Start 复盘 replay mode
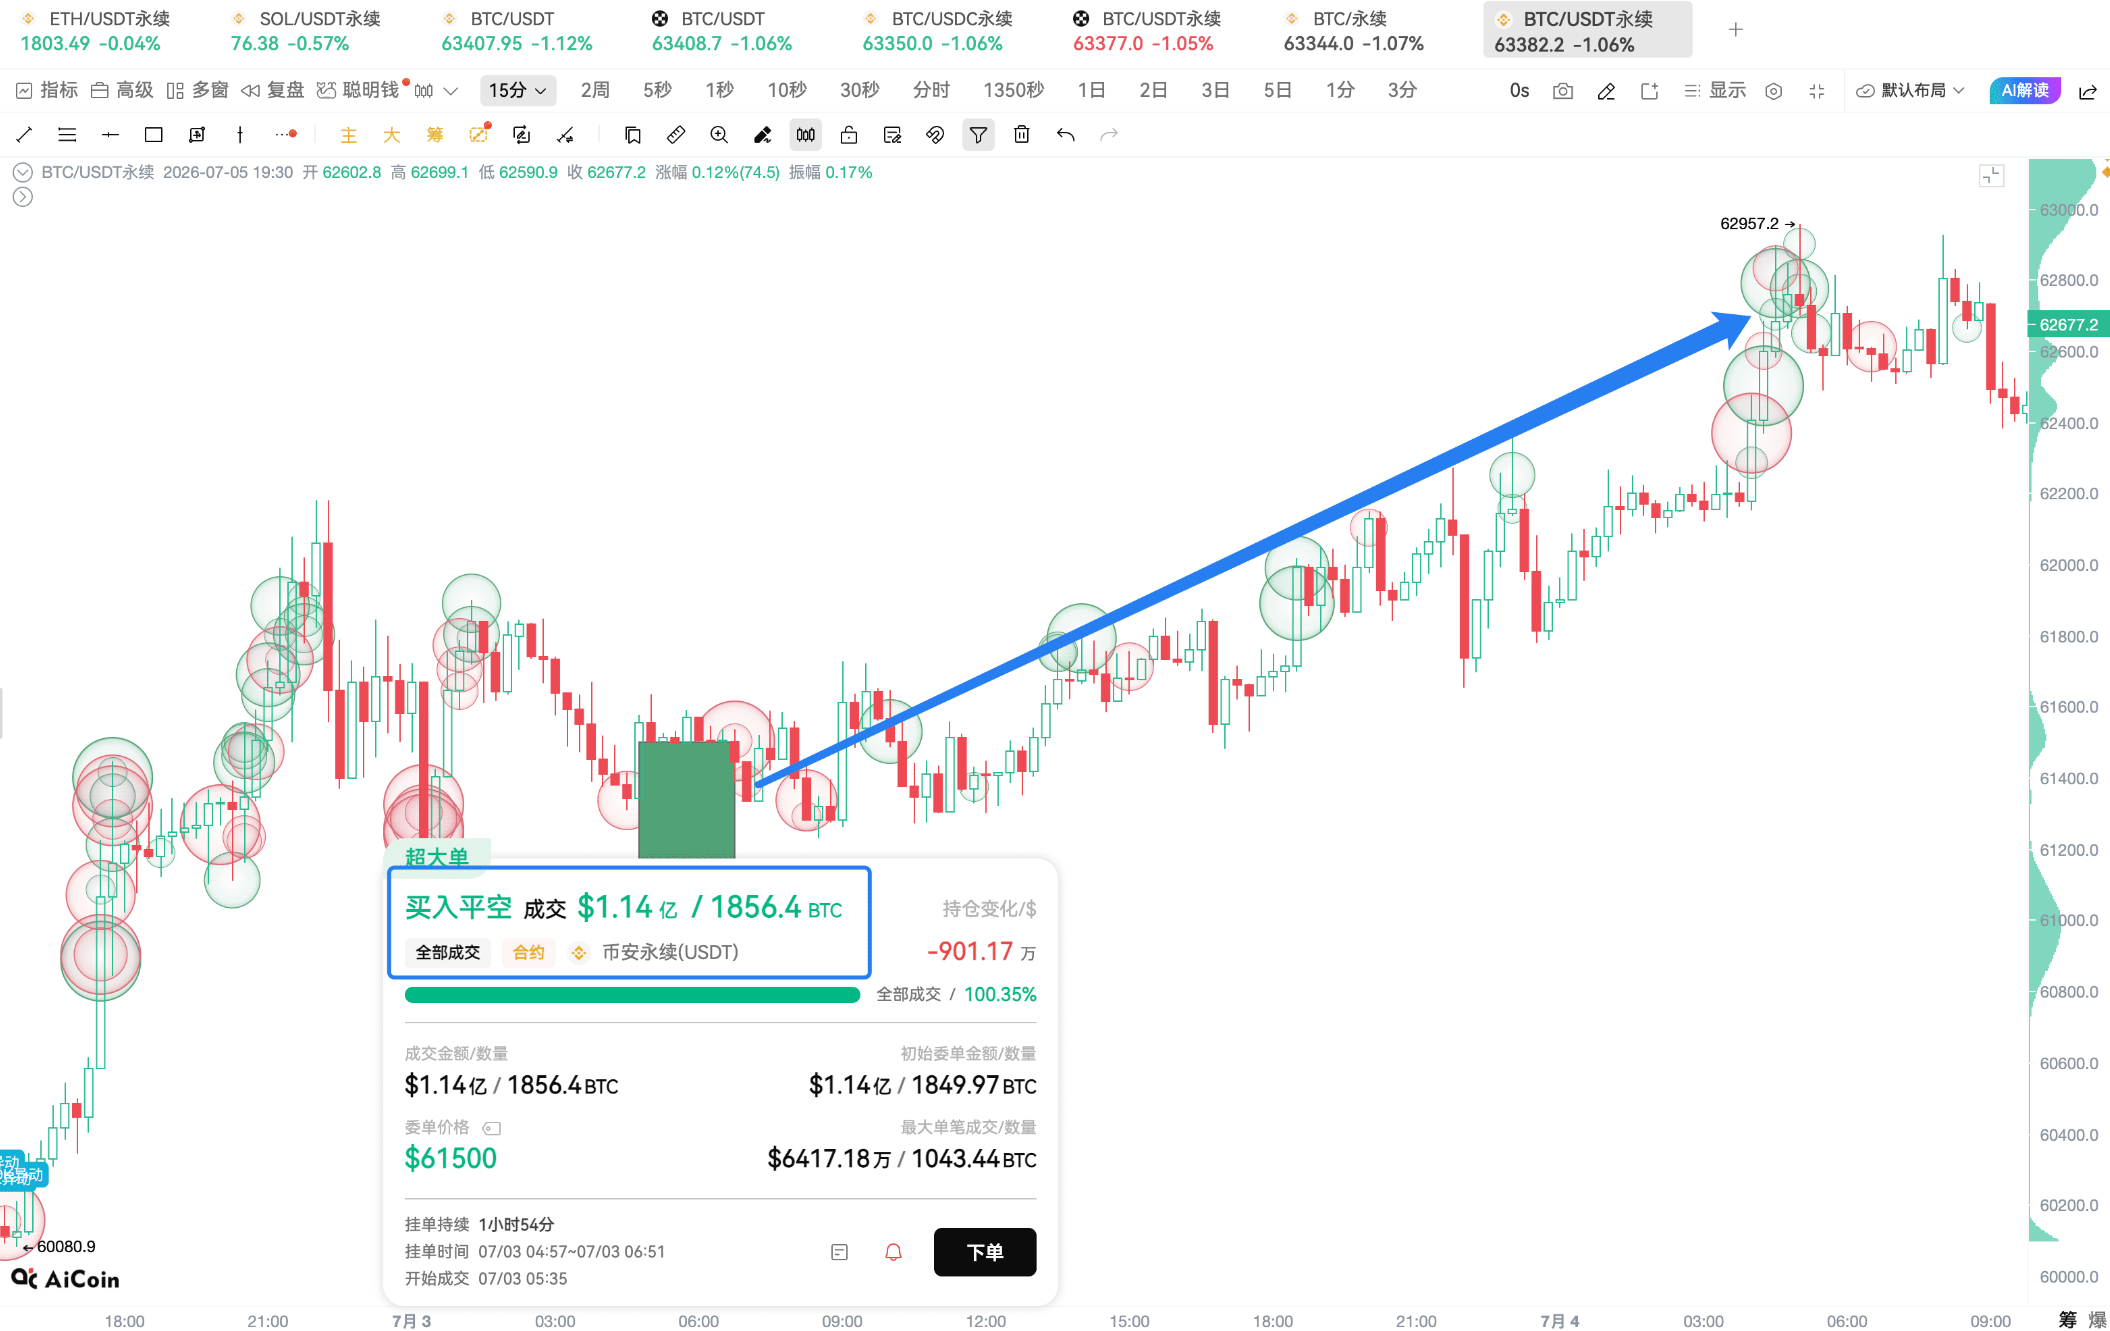This screenshot has height=1331, width=2110. click(x=272, y=91)
